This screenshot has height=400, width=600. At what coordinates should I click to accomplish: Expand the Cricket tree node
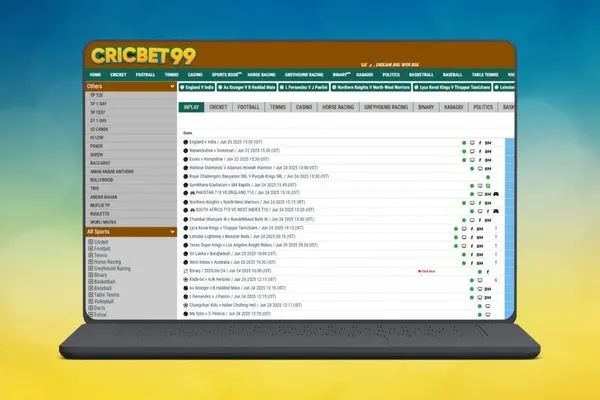[x=91, y=242]
